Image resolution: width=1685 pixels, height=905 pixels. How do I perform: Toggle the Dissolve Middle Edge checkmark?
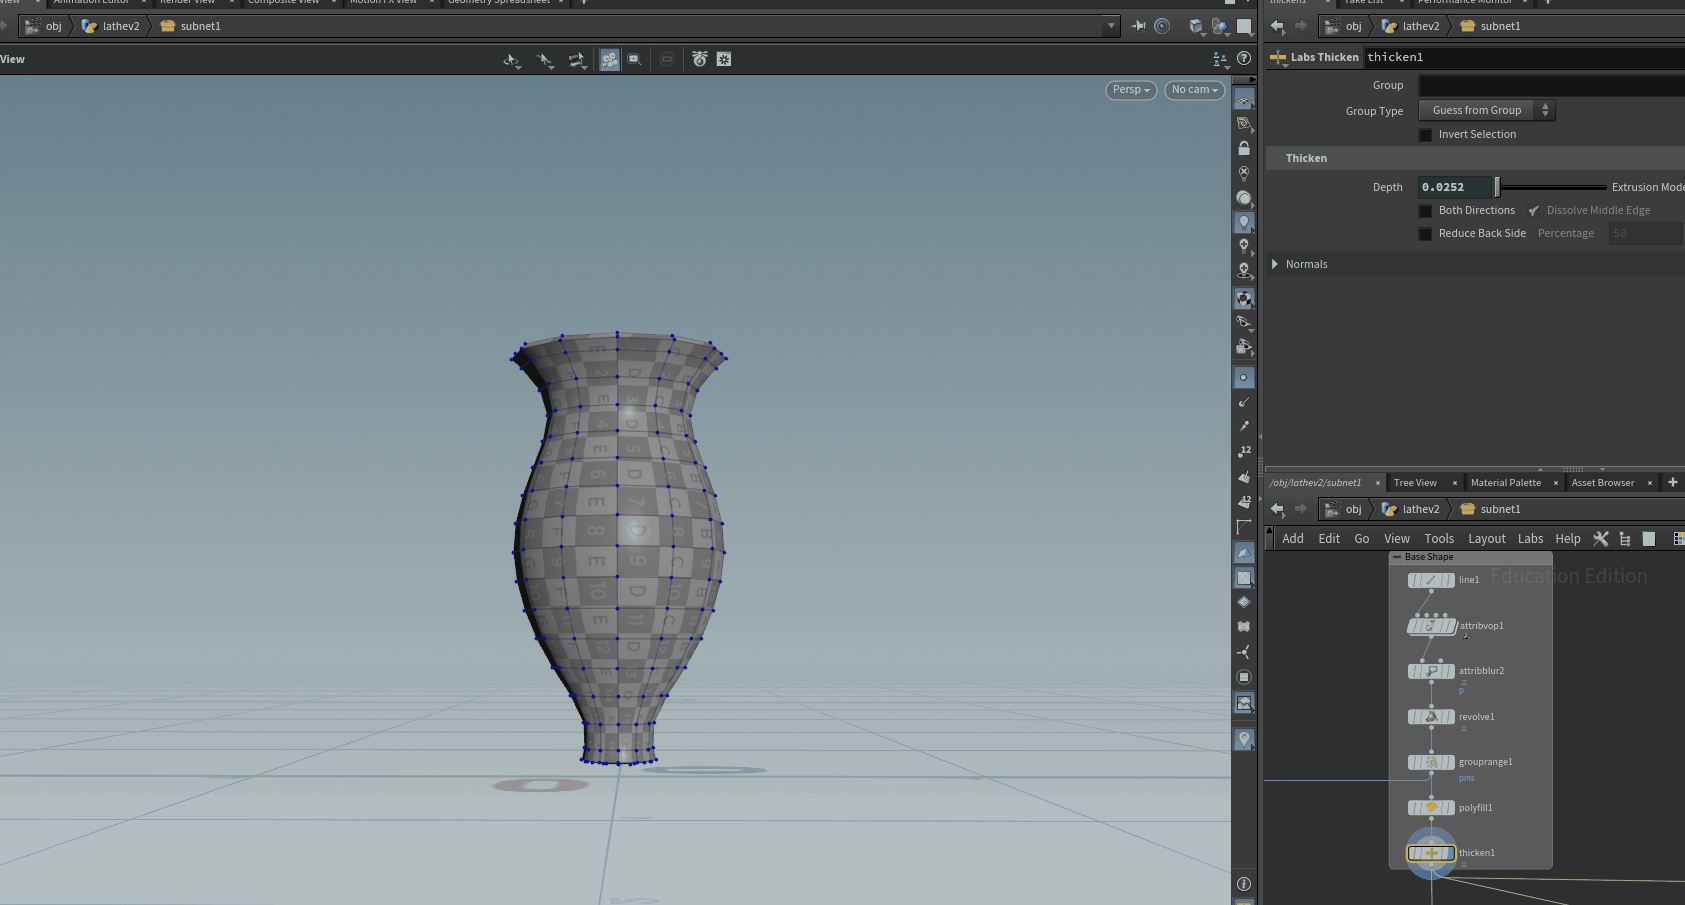coord(1534,211)
